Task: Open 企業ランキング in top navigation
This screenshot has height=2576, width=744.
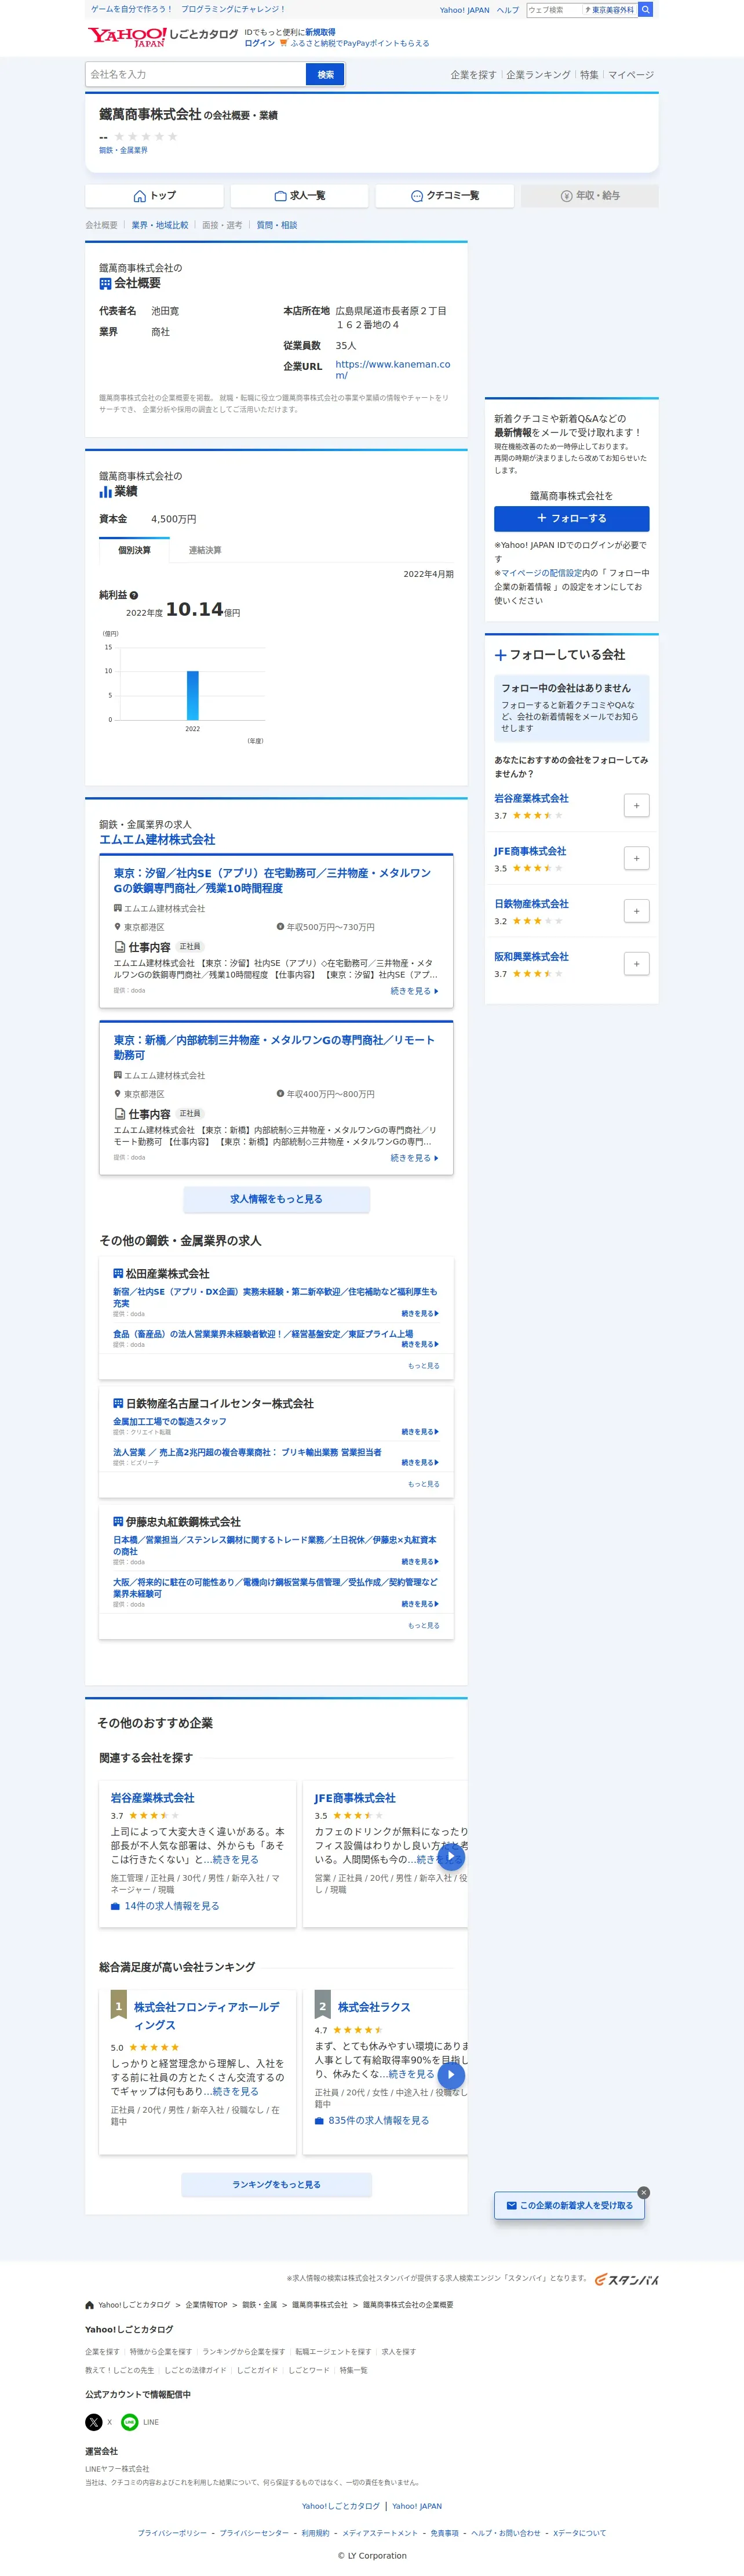Action: pos(538,75)
